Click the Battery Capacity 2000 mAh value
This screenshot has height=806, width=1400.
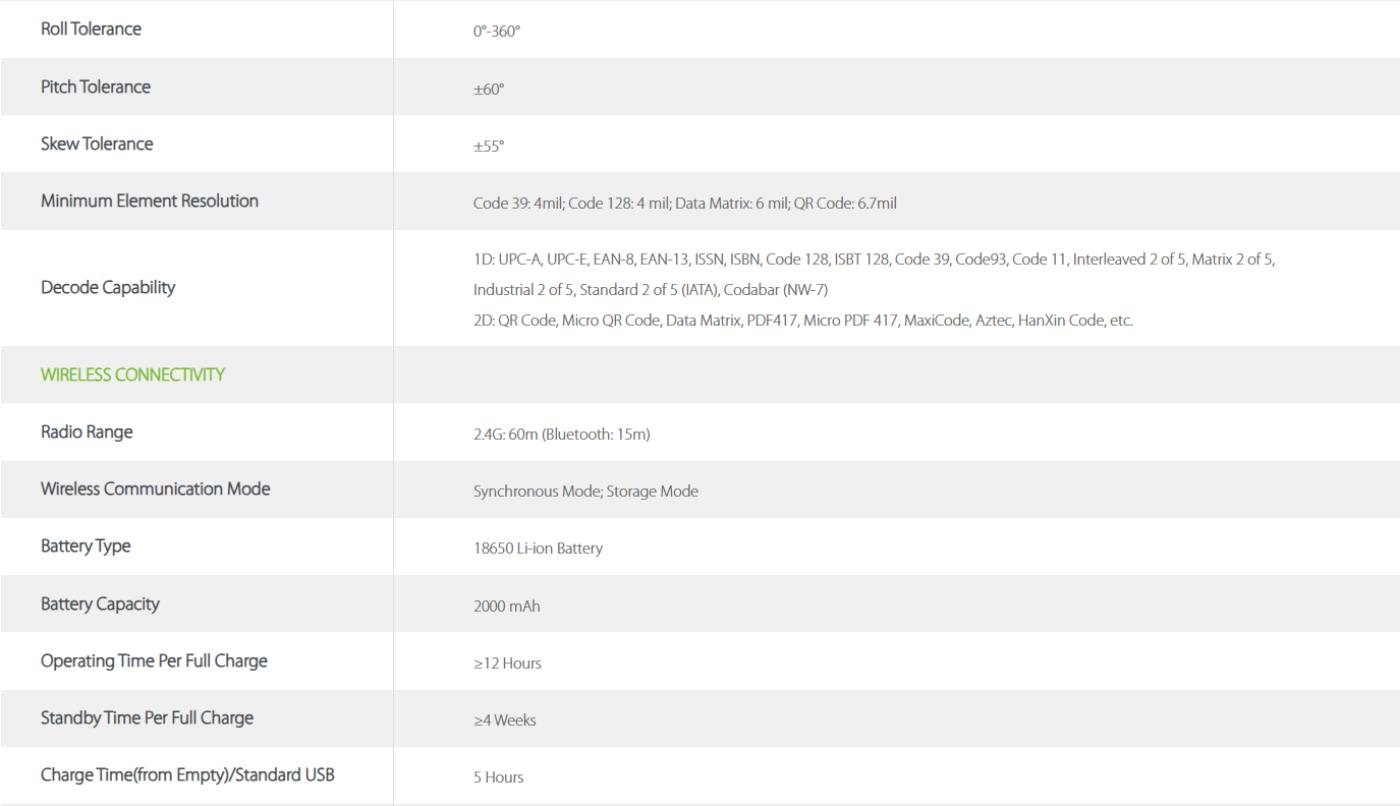tap(507, 606)
